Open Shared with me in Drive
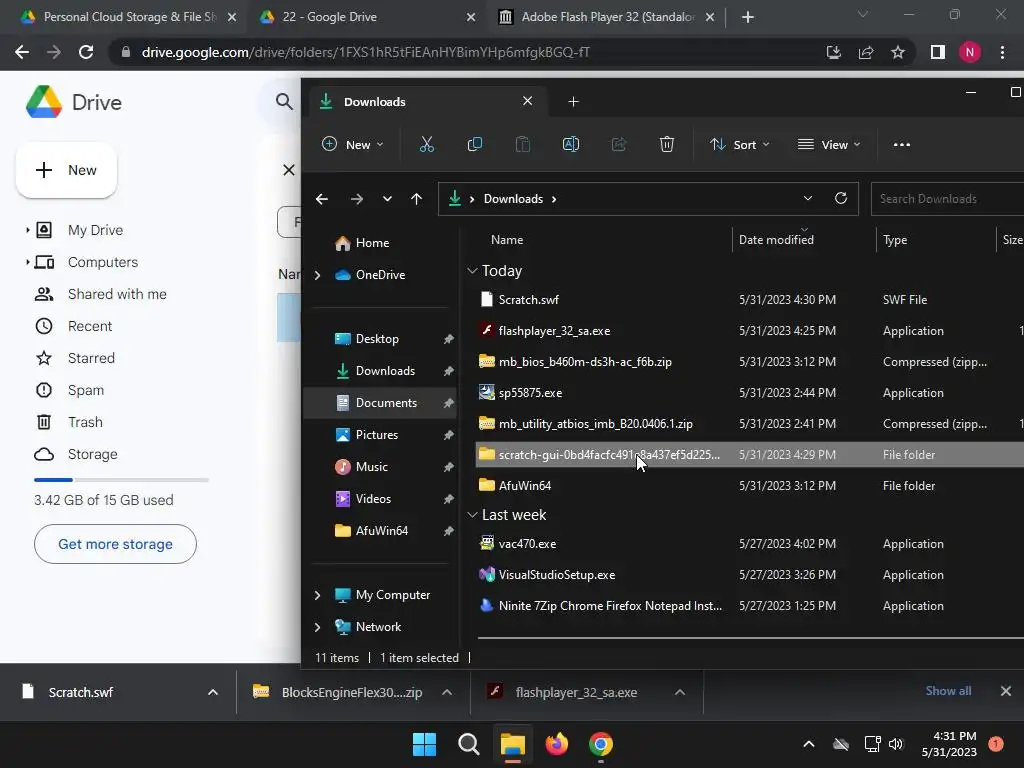The height and width of the screenshot is (768, 1024). (117, 294)
